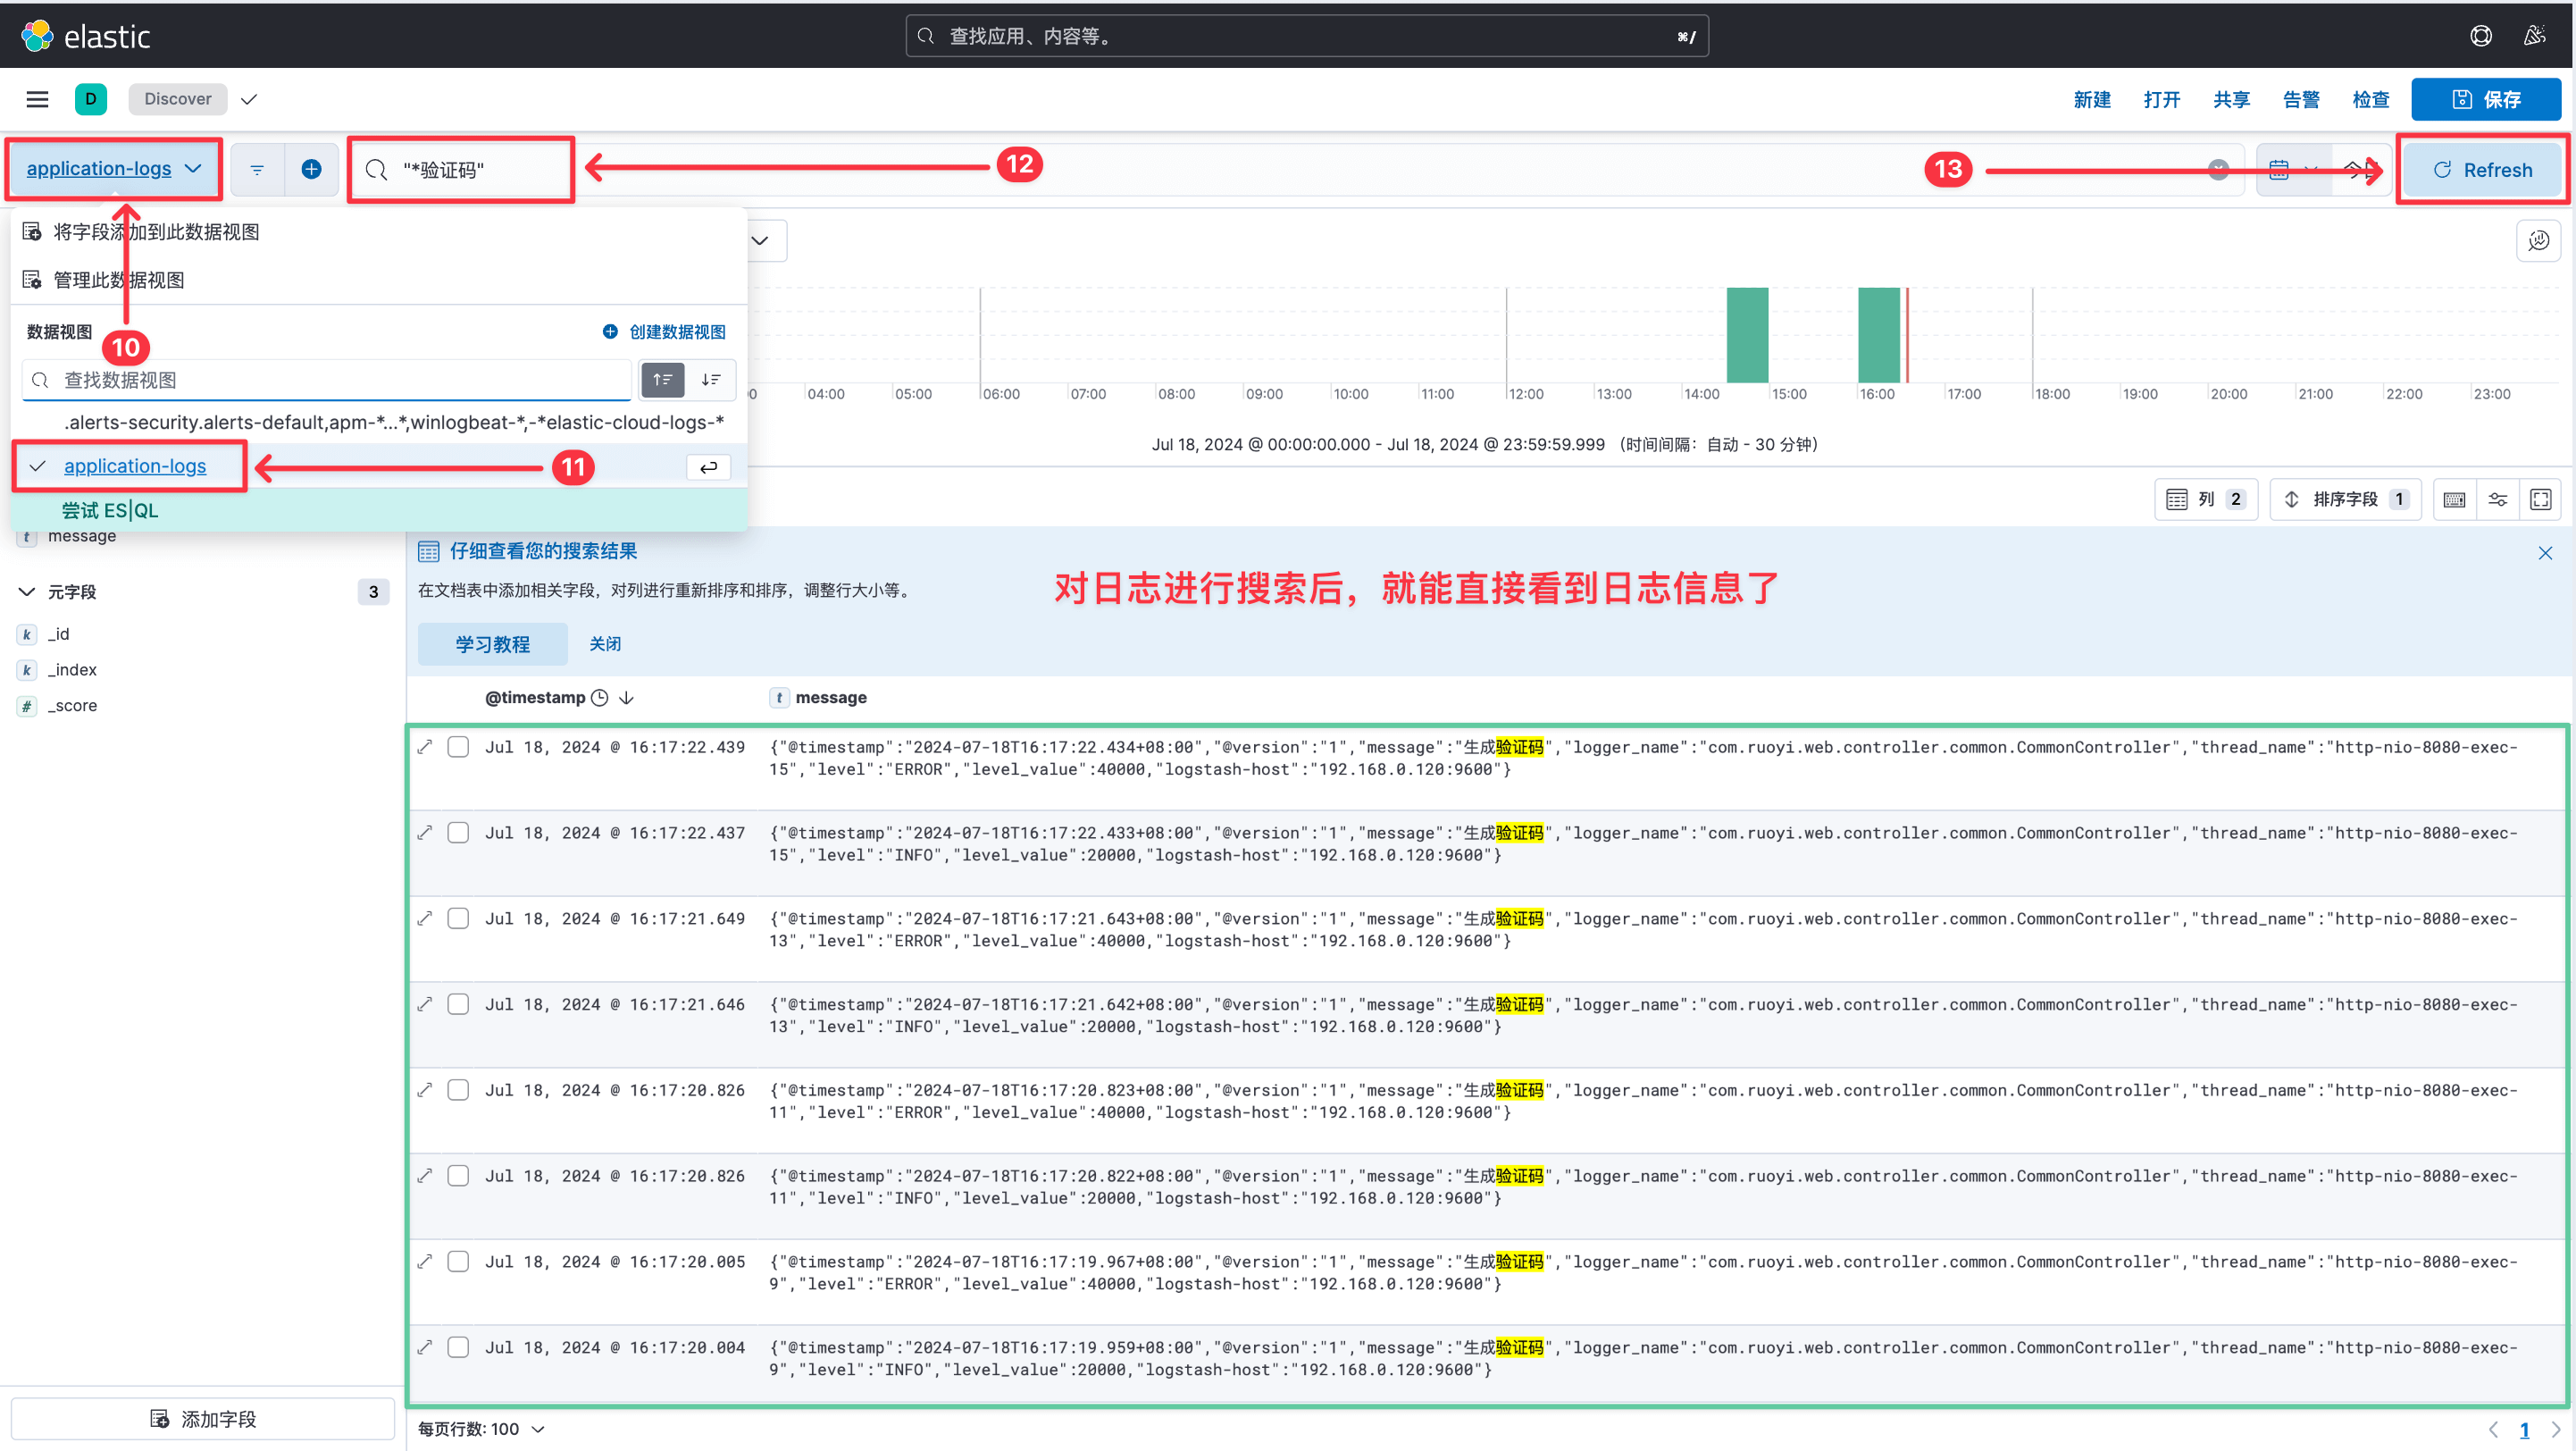Focus the 查找数据视图 search field
Viewport: 2576px width, 1451px height.
(x=327, y=380)
